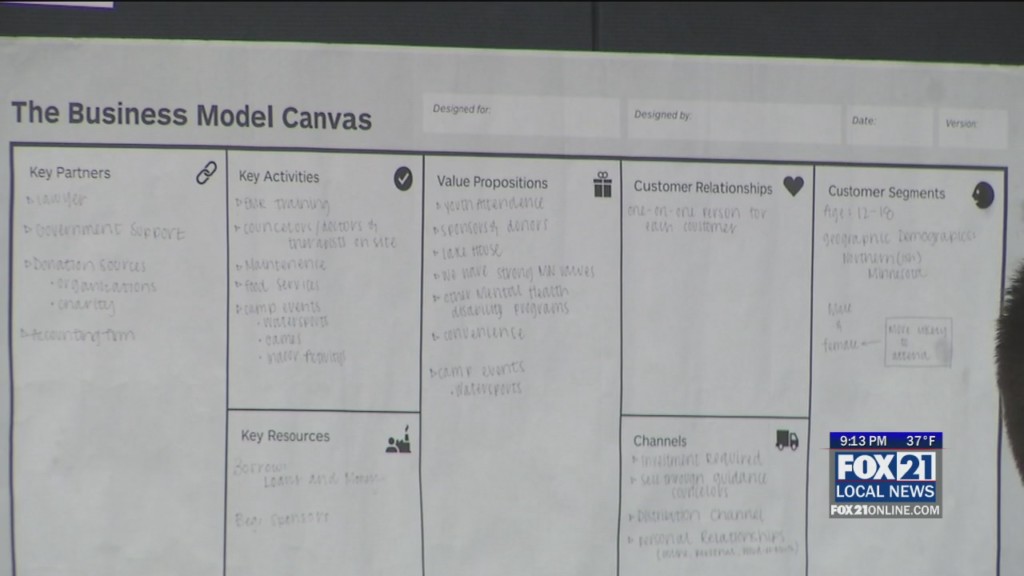Click the Customer Segments heading

pos(886,192)
